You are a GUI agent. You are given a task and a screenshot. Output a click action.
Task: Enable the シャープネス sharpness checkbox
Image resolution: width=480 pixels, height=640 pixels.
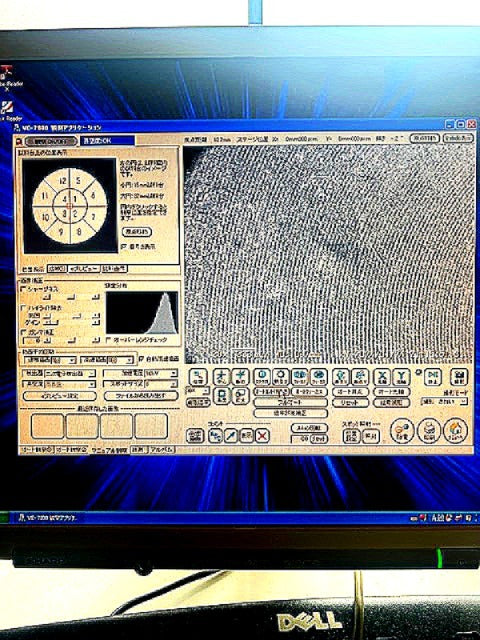[x=23, y=289]
